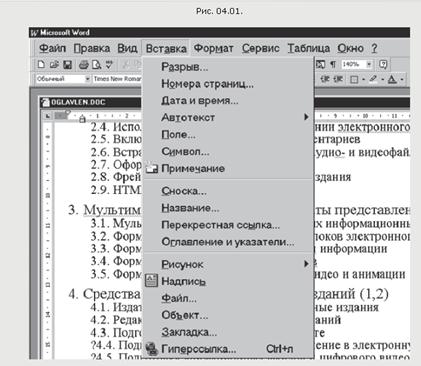Open the Правка menu
Image resolution: width=421 pixels, height=366 pixels.
pyautogui.click(x=92, y=48)
